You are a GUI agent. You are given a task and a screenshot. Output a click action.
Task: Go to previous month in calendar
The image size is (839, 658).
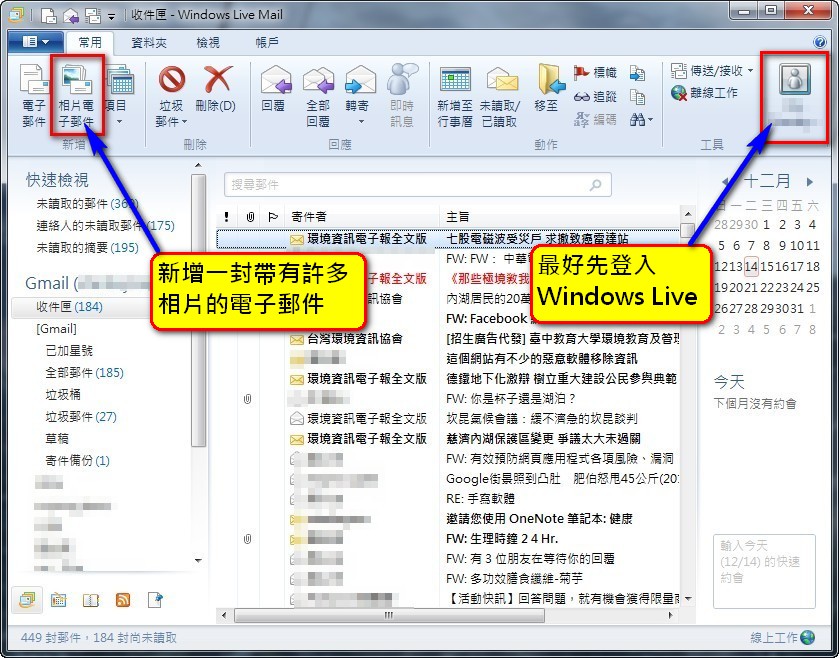coord(725,182)
